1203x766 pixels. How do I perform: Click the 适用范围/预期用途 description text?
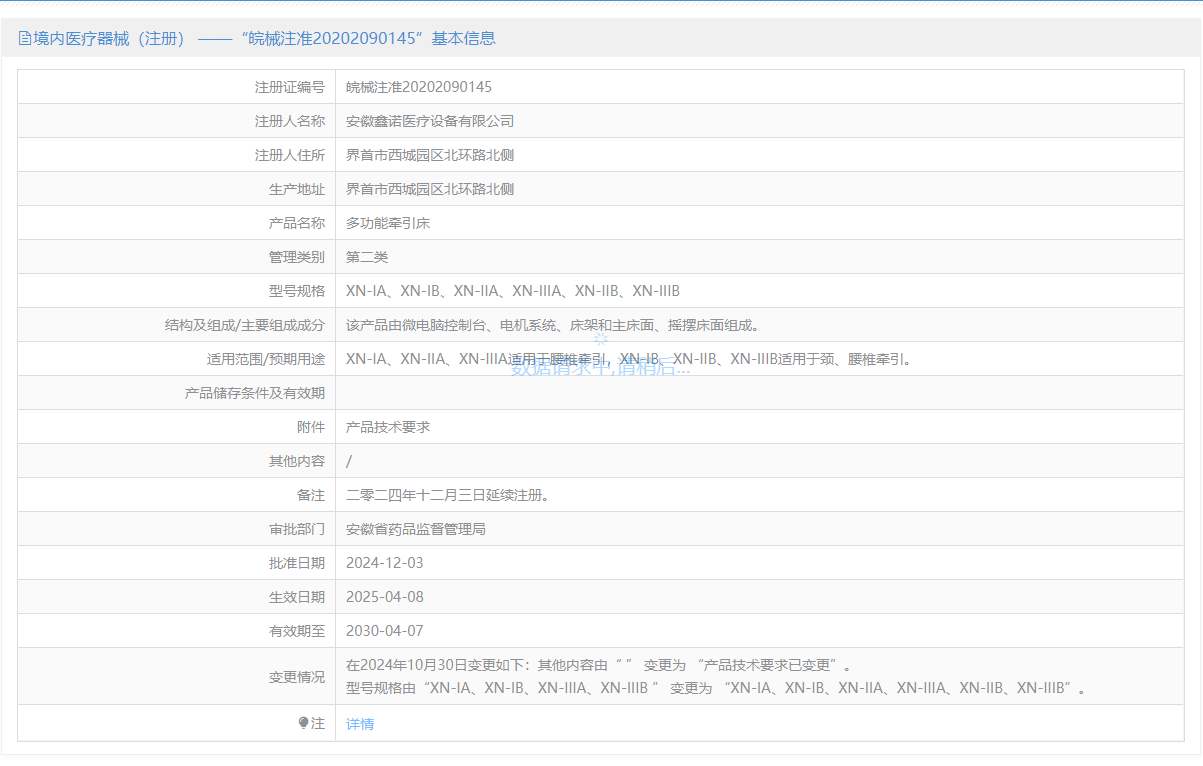click(x=630, y=359)
